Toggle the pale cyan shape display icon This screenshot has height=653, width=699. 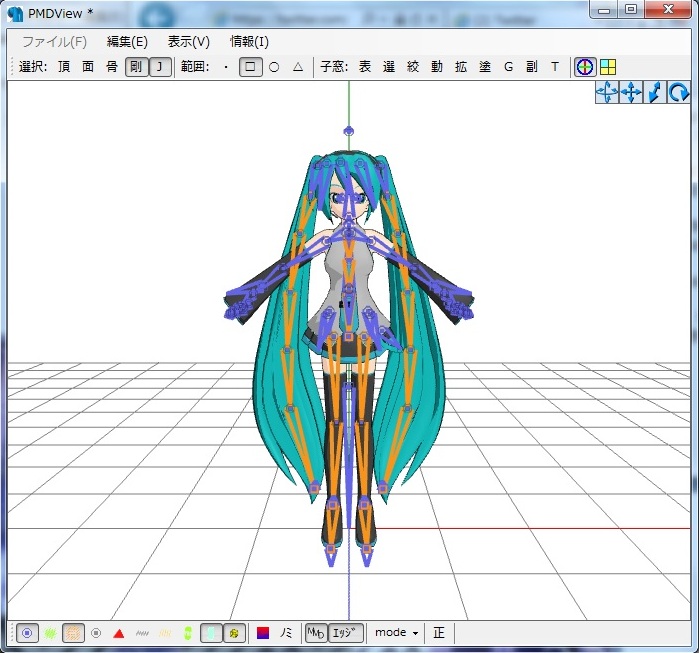tap(211, 633)
